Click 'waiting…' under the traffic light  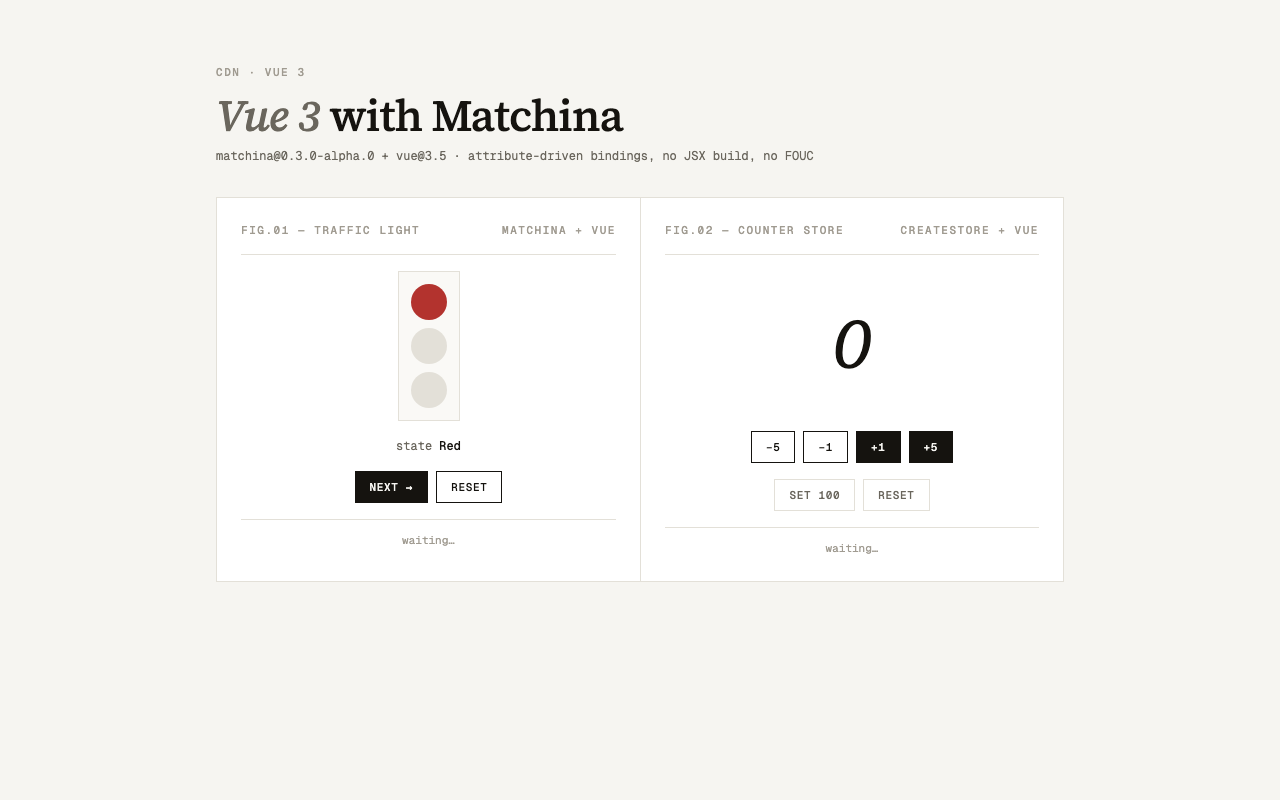(x=428, y=540)
